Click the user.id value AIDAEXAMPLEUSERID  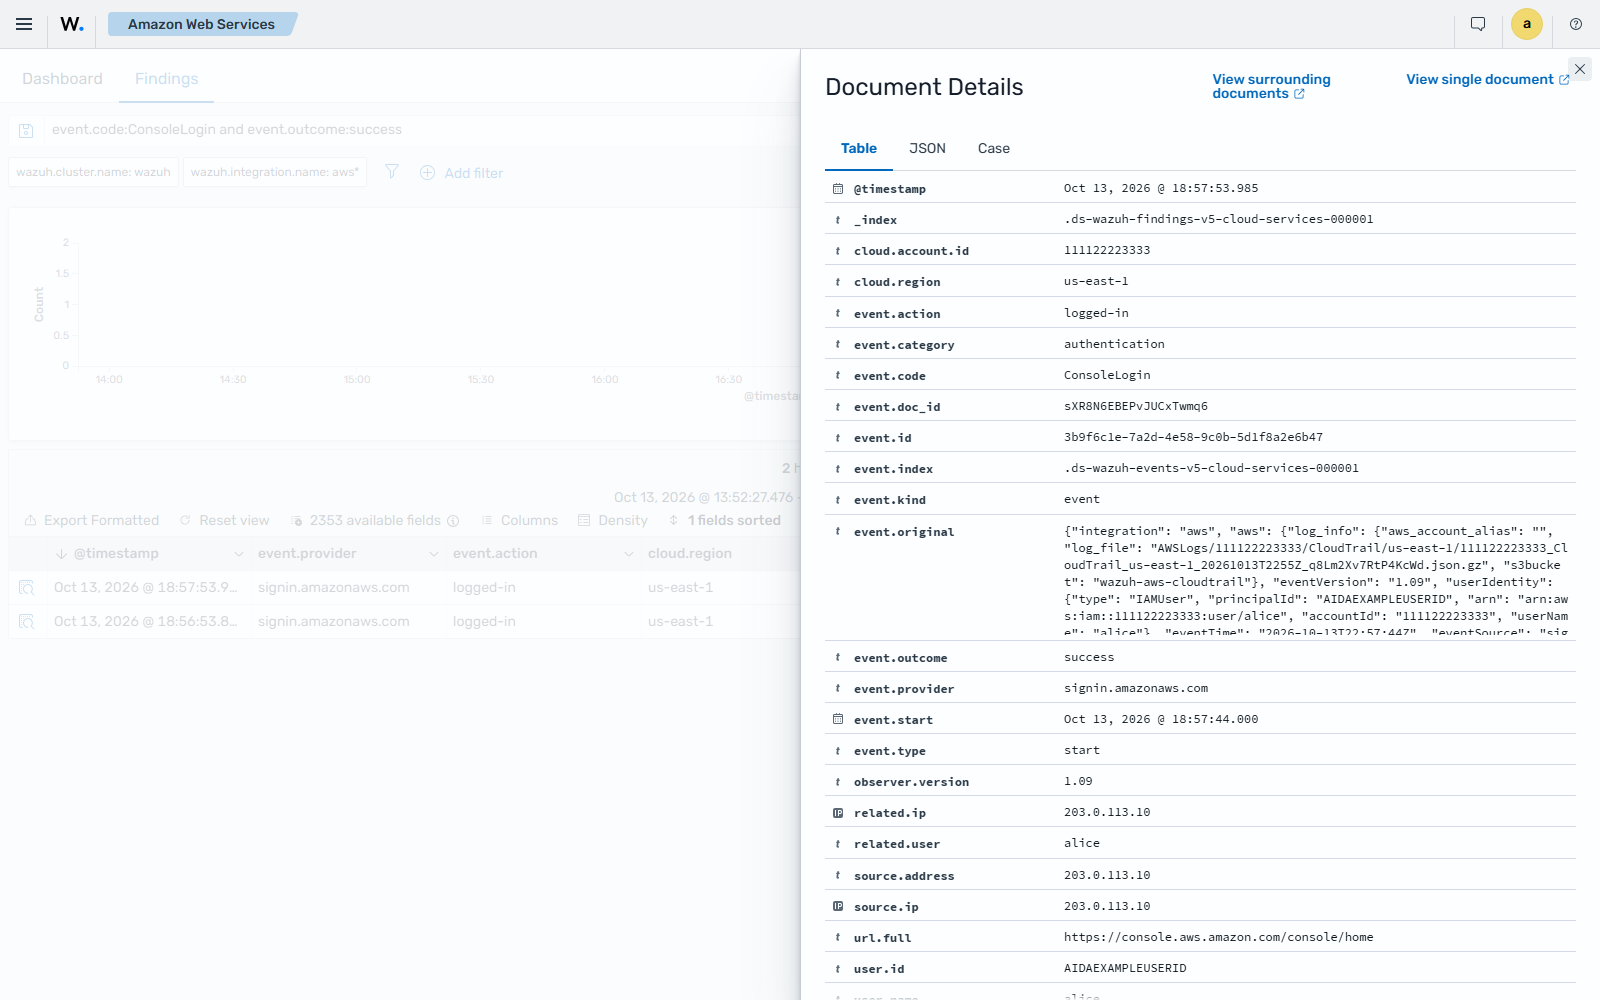click(1125, 968)
